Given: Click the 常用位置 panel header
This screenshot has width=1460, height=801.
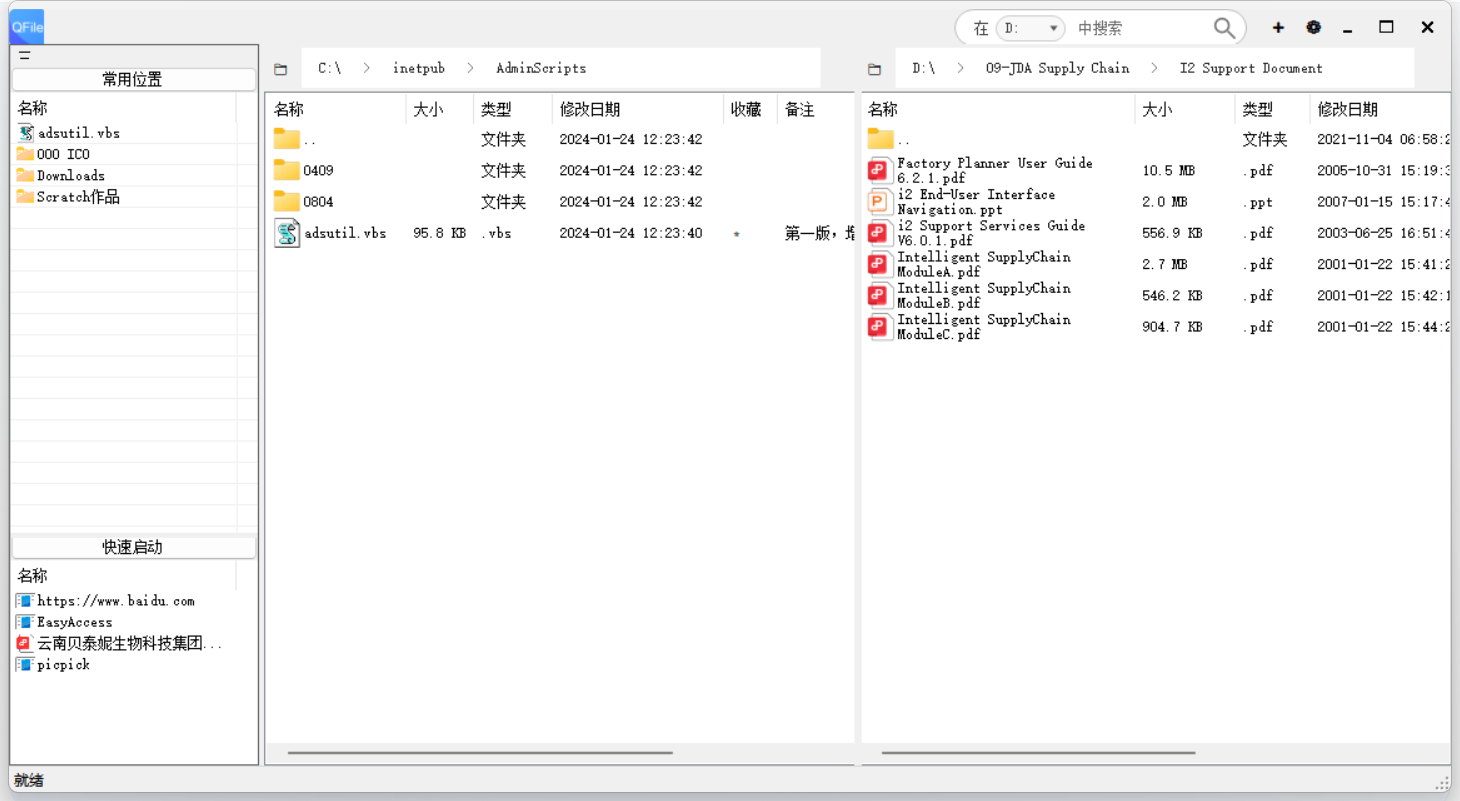Looking at the screenshot, I should [x=134, y=79].
